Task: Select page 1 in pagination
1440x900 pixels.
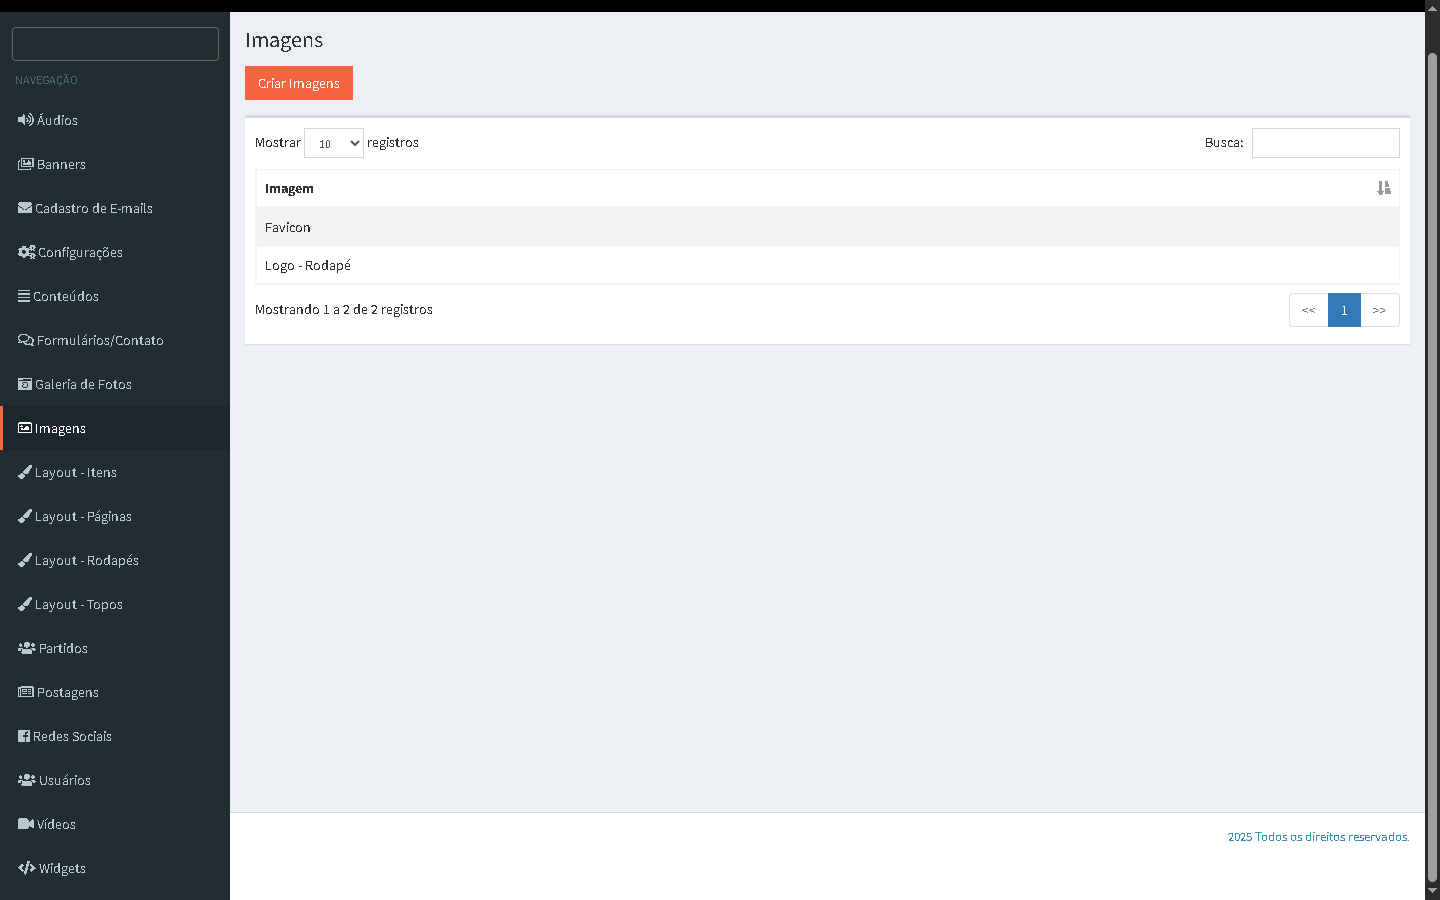Action: [1344, 310]
